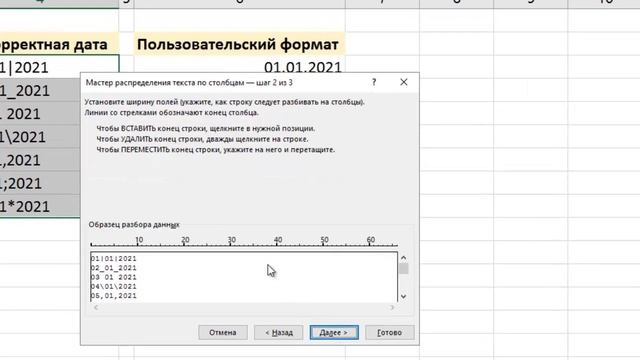This screenshot has width=640, height=360.
Task: Select the spreadsheet cell ending in *2021
Action: tap(40, 206)
